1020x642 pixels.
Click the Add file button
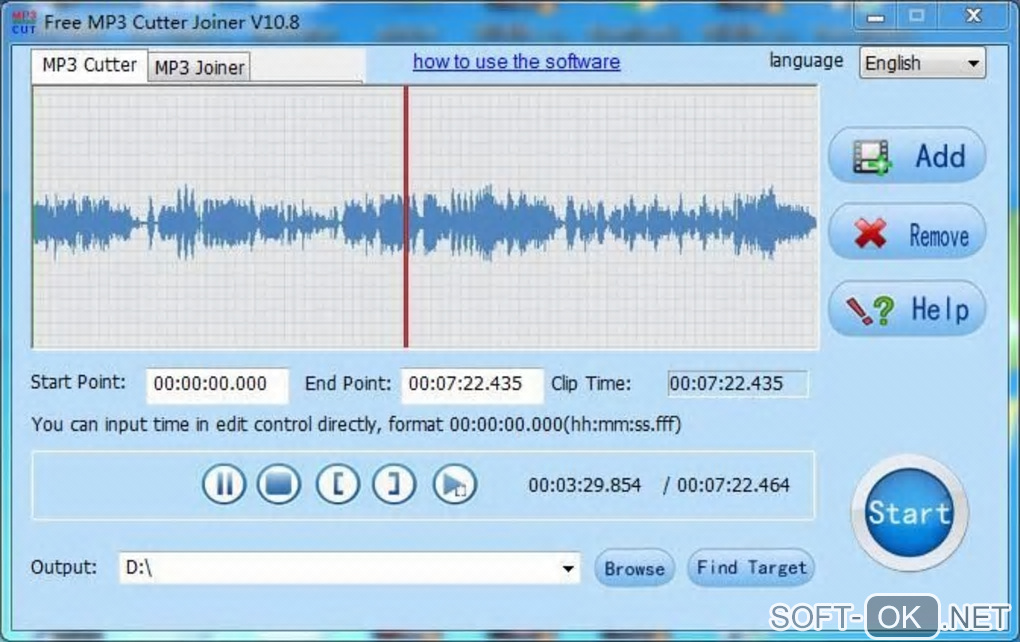(x=907, y=155)
